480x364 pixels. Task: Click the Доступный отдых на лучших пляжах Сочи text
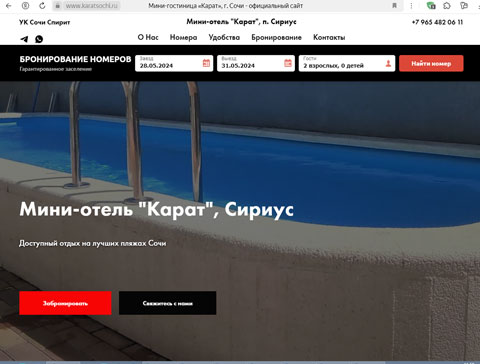pos(92,243)
